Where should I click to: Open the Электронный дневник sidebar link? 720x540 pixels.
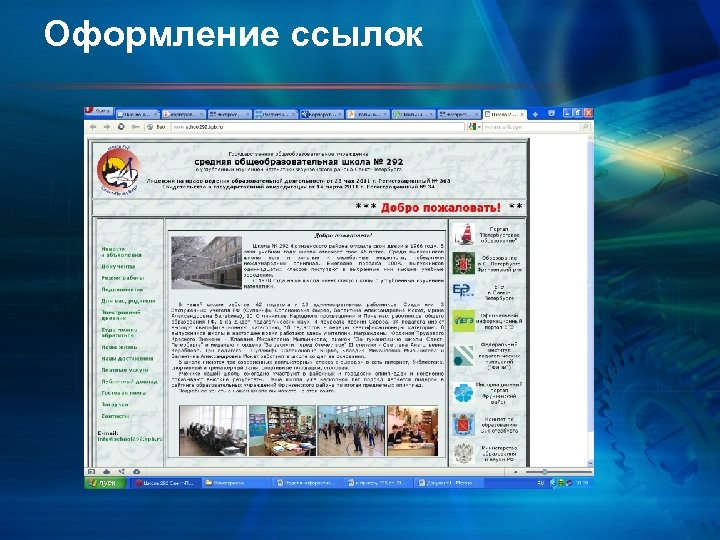120,315
